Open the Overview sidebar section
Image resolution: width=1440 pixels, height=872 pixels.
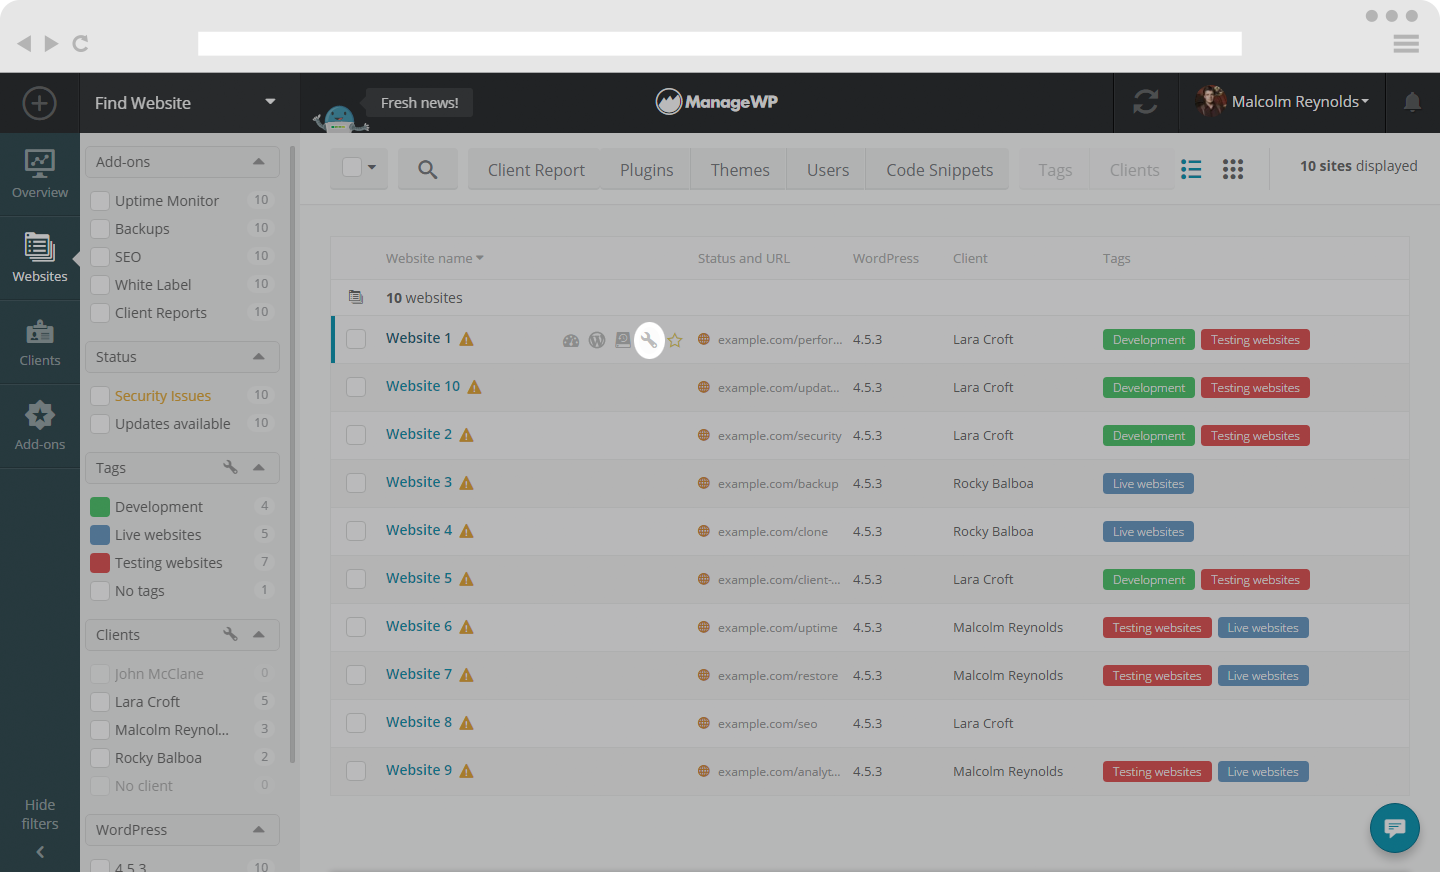(x=40, y=174)
